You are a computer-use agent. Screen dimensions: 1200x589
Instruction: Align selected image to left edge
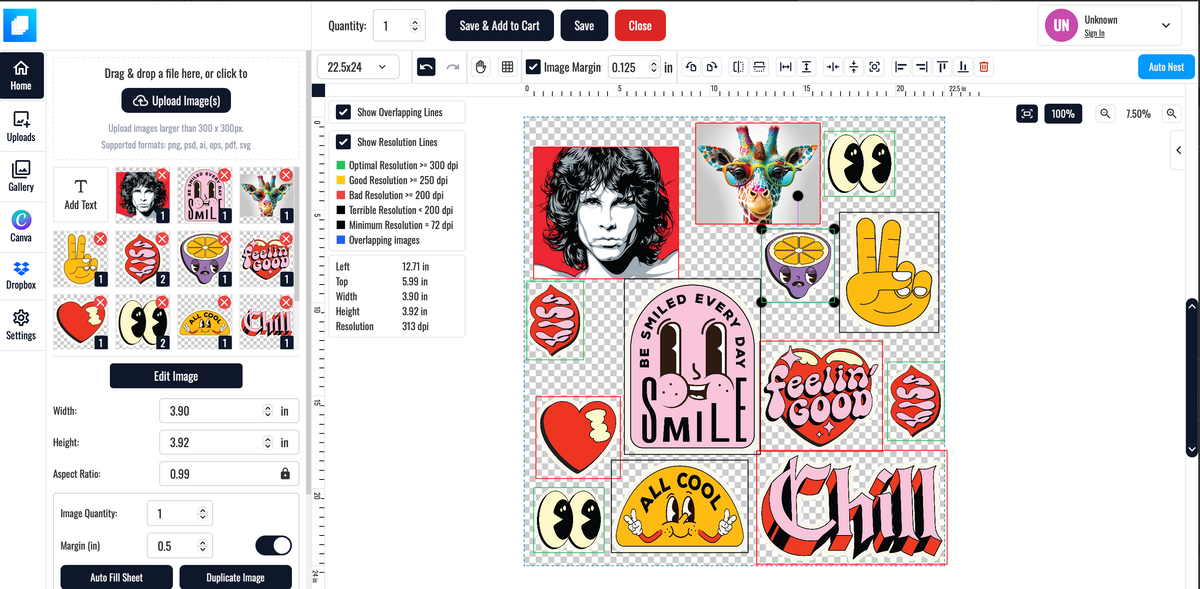(x=901, y=67)
